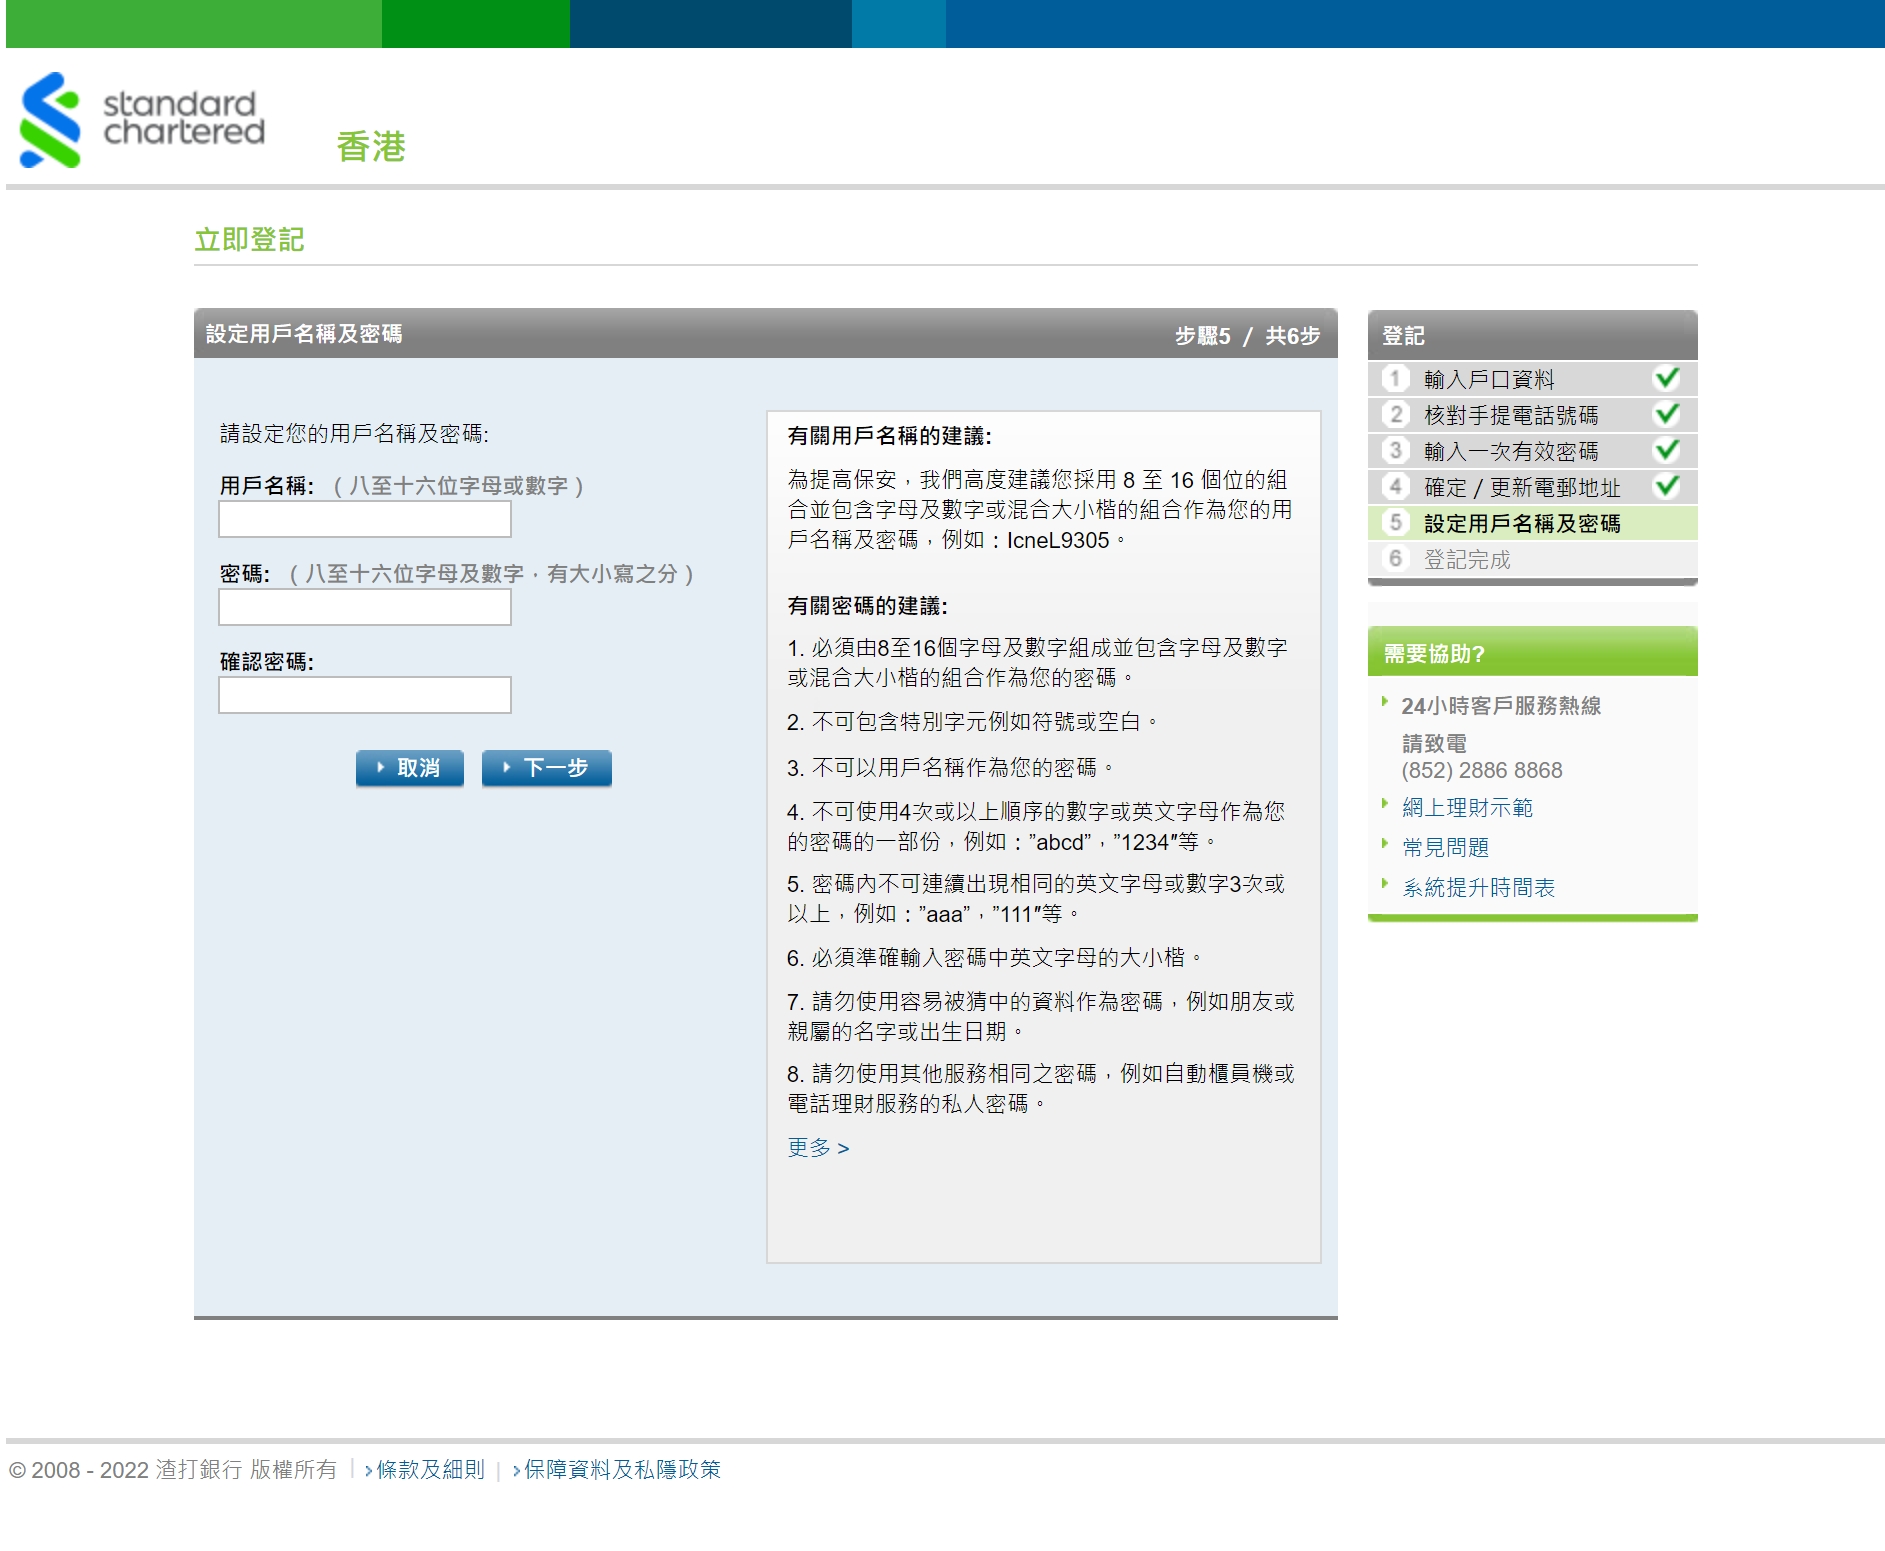1885x1551 pixels.
Task: Click the step 5 number icon
Action: (x=1395, y=522)
